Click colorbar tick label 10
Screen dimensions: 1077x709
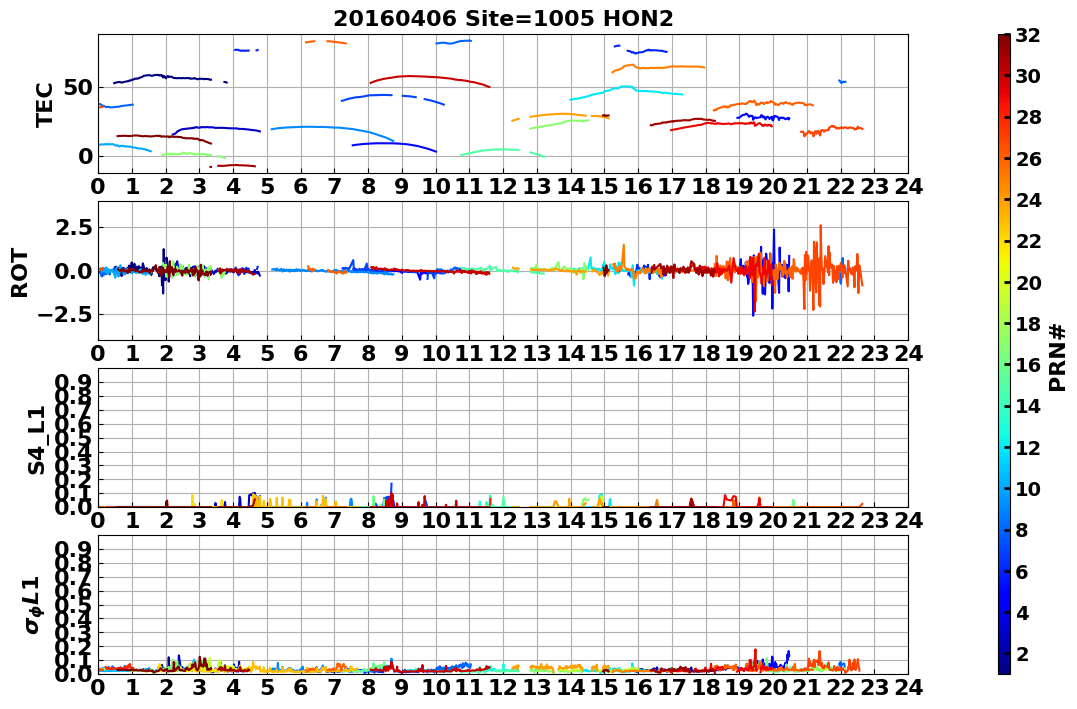(x=1028, y=488)
